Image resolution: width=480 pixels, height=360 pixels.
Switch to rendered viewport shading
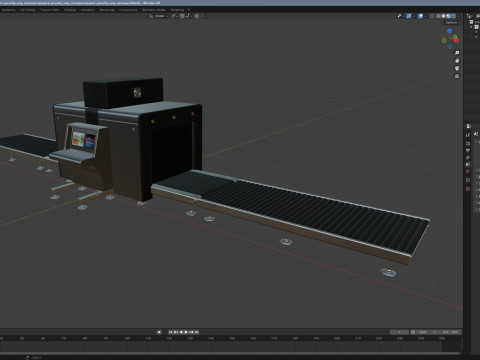[x=454, y=16]
